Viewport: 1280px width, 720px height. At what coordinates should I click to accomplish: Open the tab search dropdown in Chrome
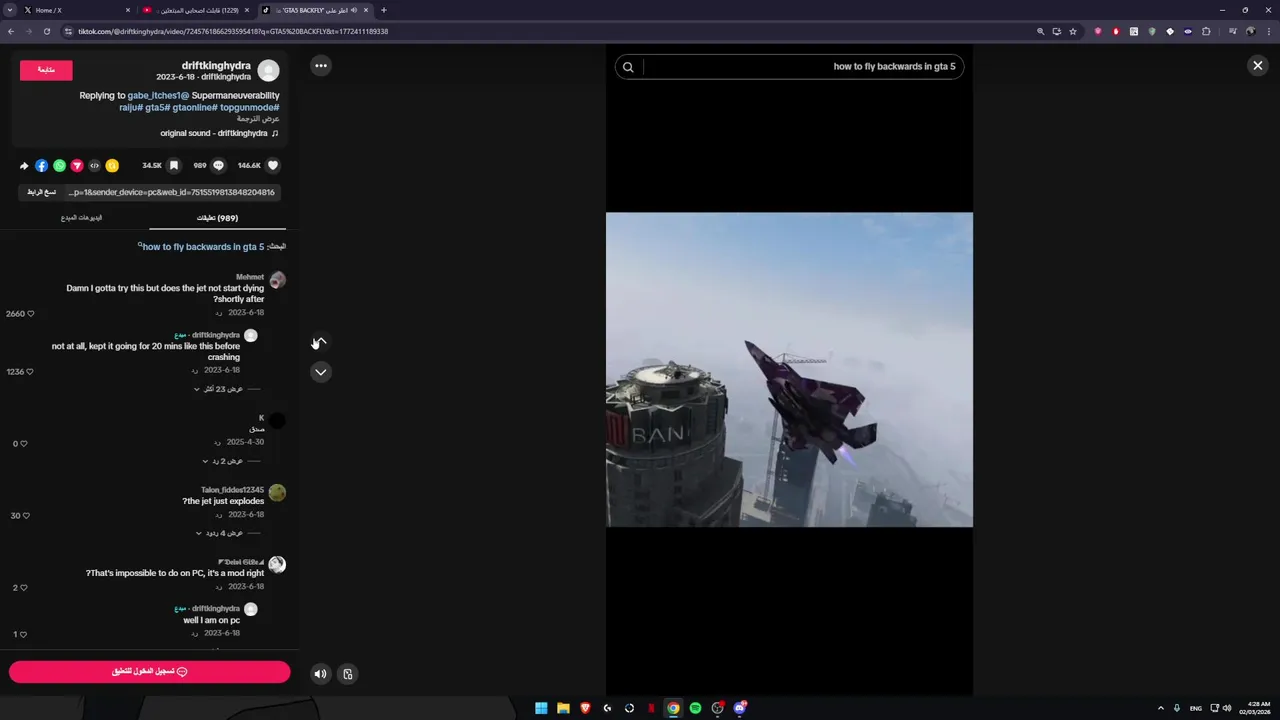tap(10, 10)
